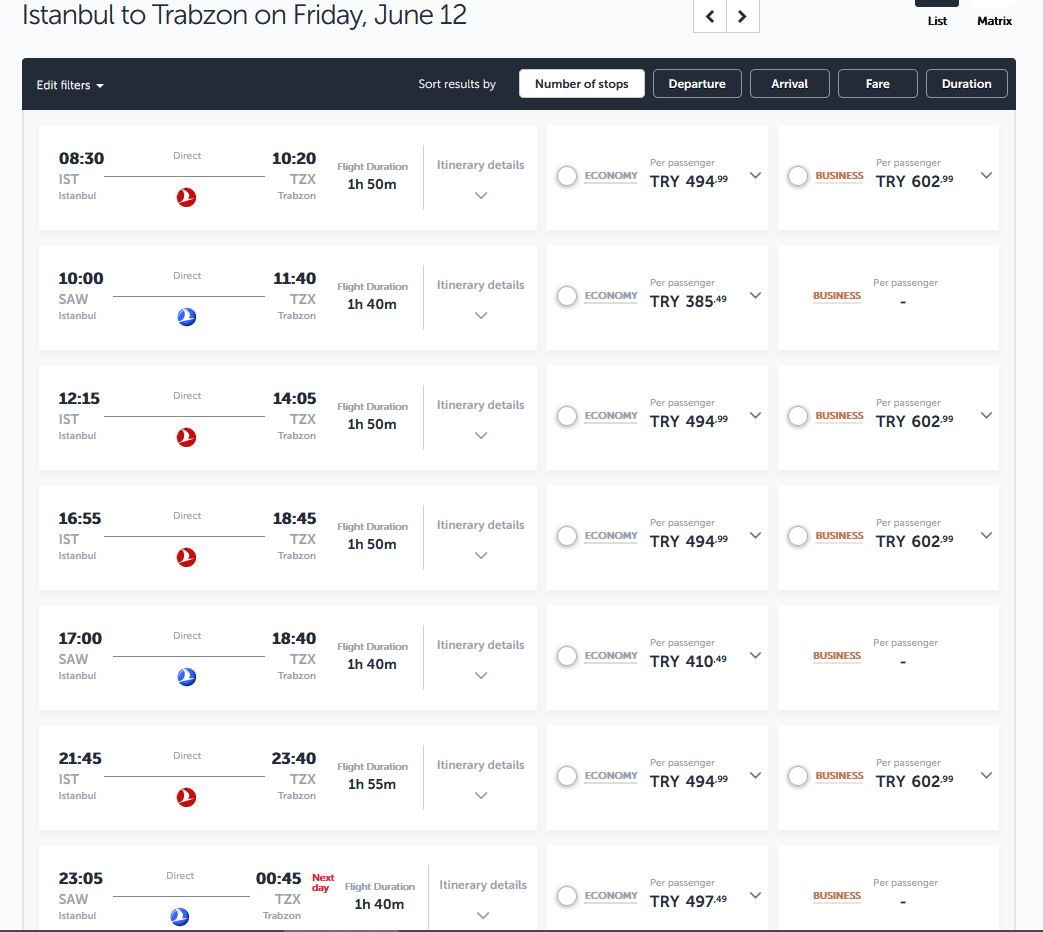
Task: Expand itinerary details for 10:00 flight
Action: tap(481, 315)
